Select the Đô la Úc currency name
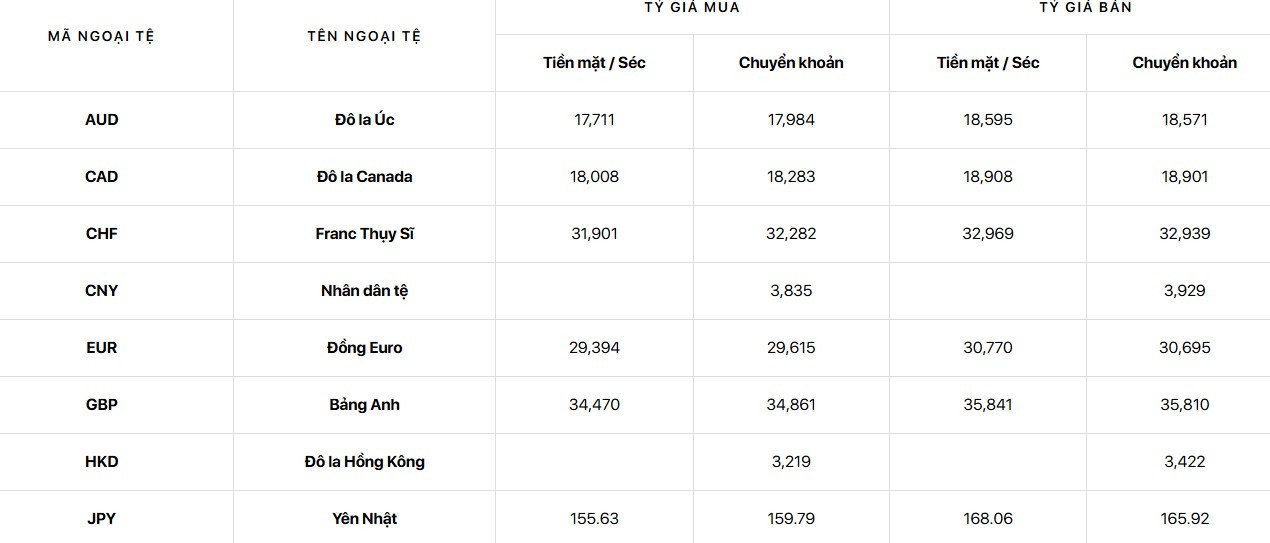Screen dimensions: 1270x543 365,120
